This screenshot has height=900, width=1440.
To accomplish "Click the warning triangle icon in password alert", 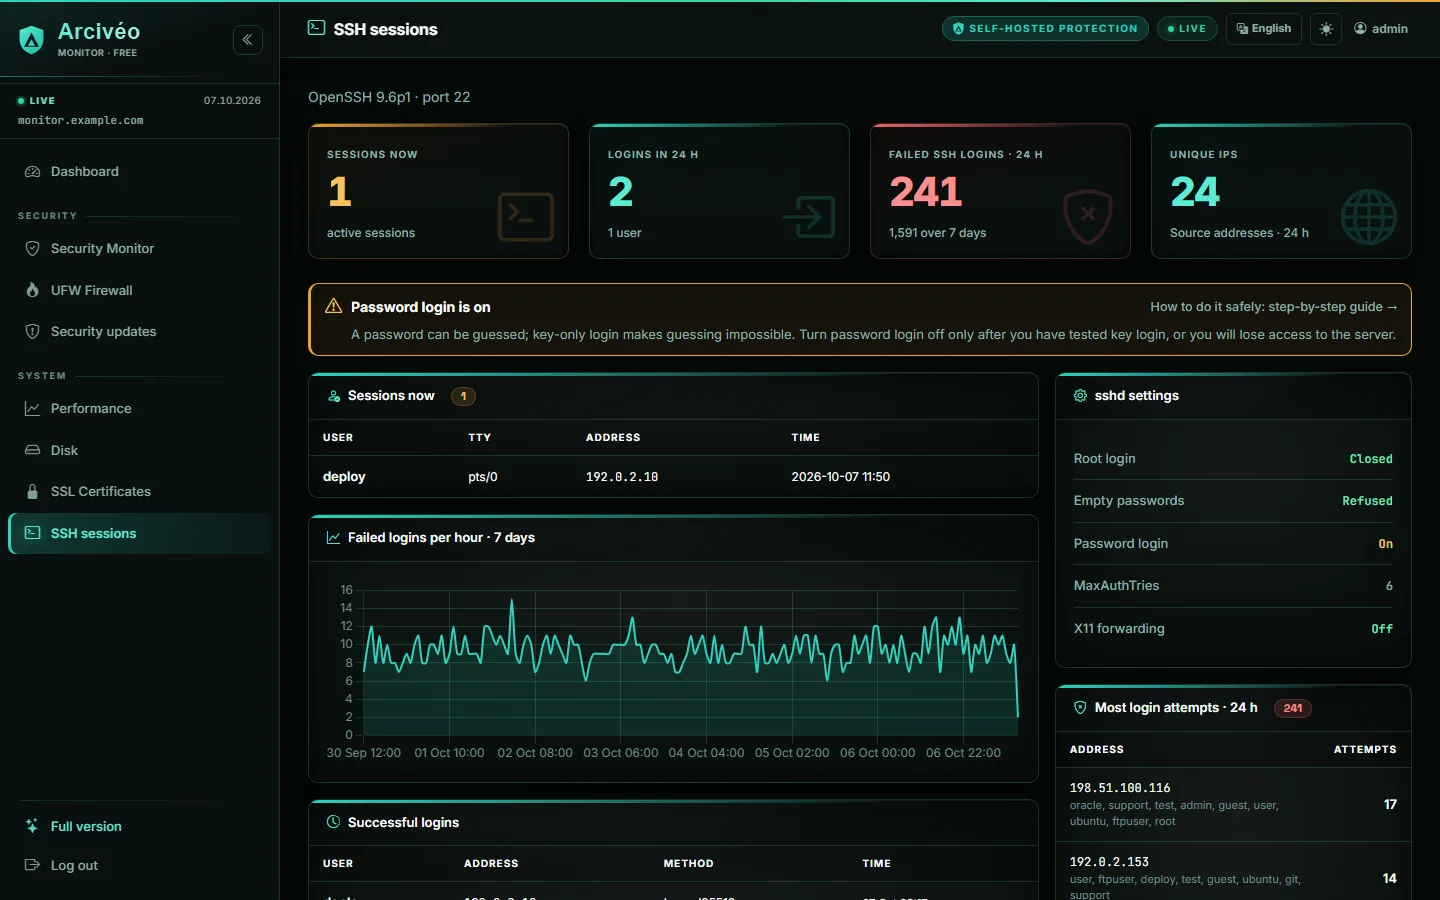I will tap(334, 306).
